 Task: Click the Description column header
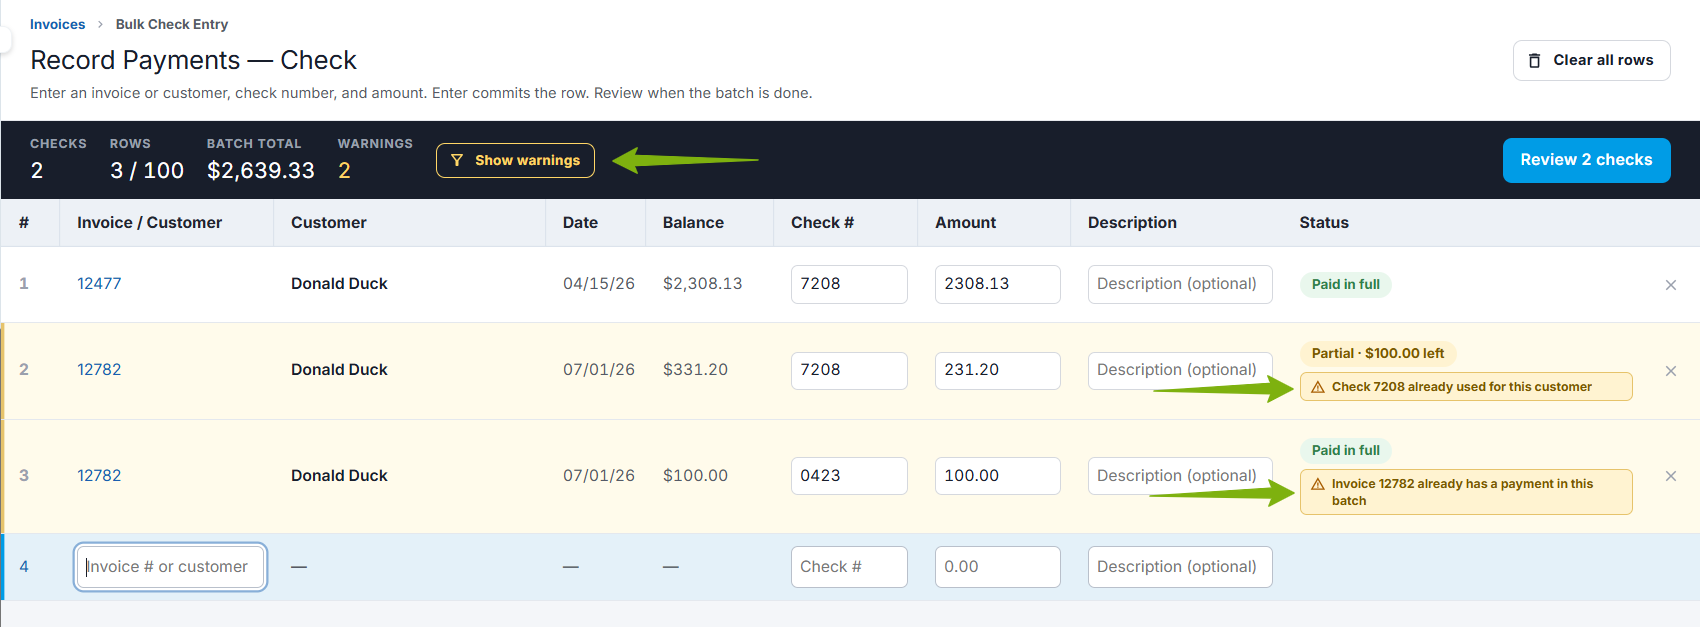1132,222
